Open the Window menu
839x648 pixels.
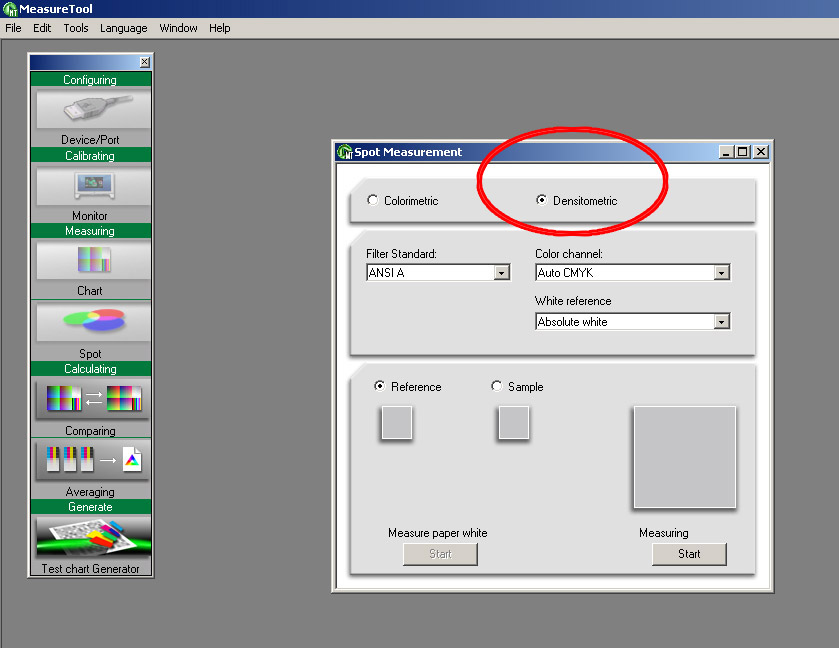(178, 28)
